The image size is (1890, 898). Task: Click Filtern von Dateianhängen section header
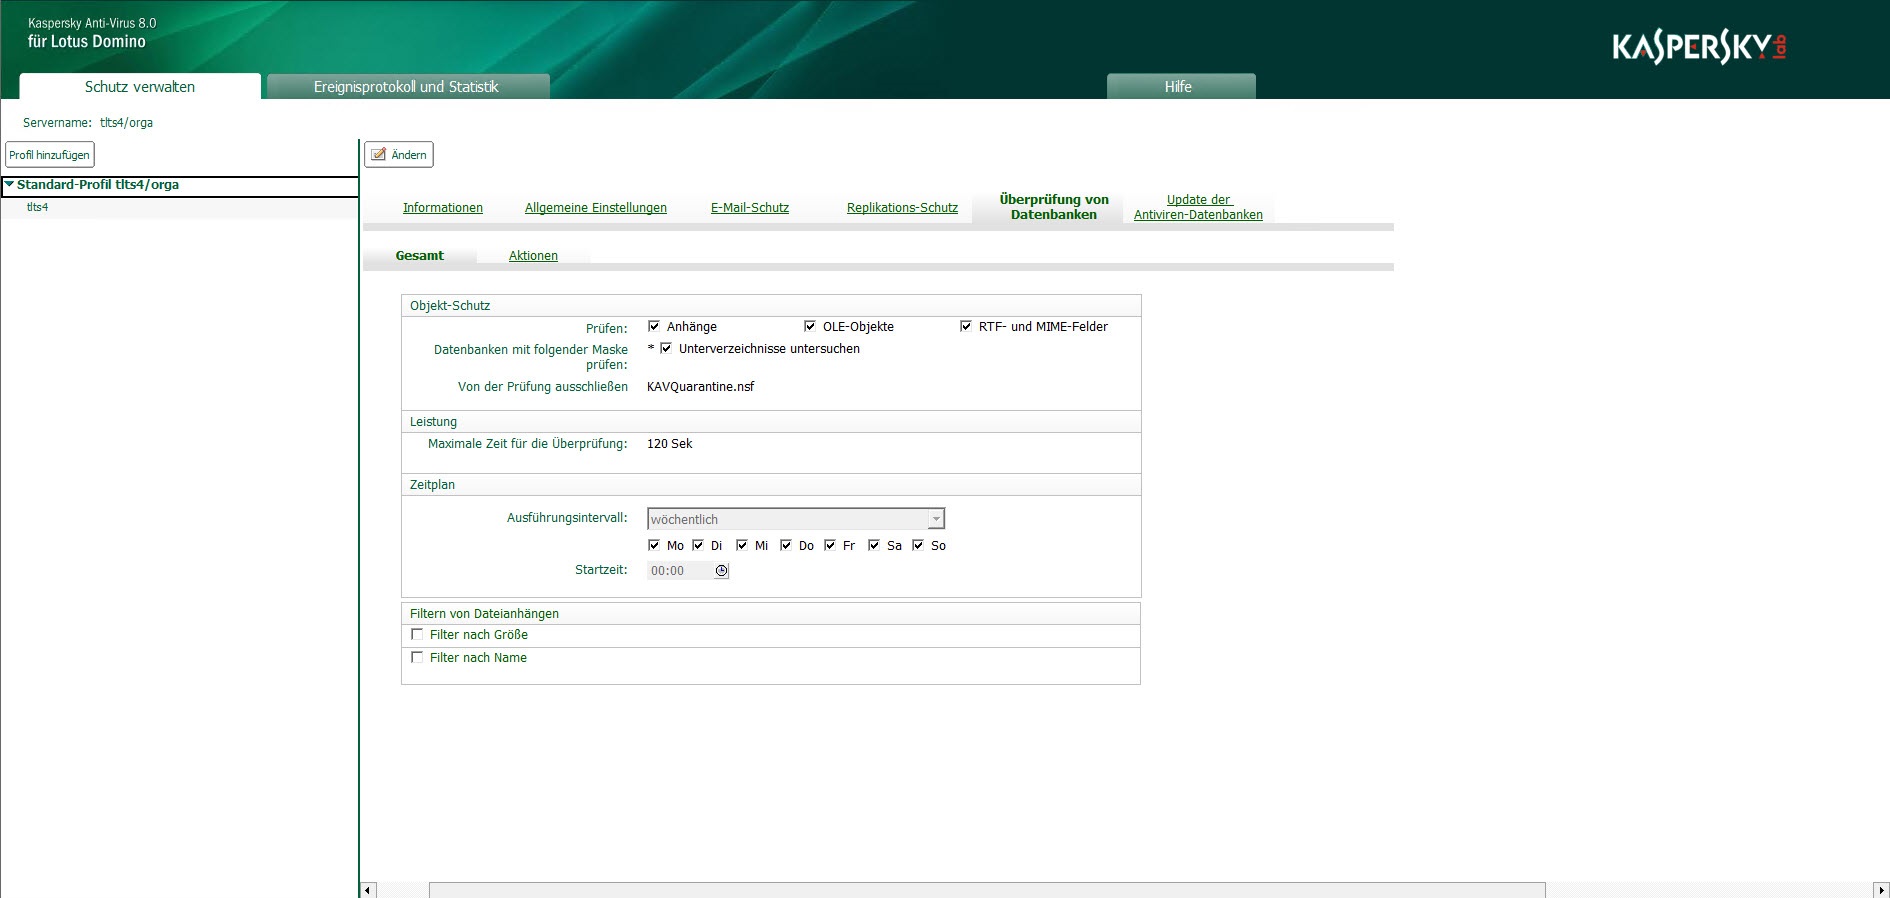(x=771, y=614)
